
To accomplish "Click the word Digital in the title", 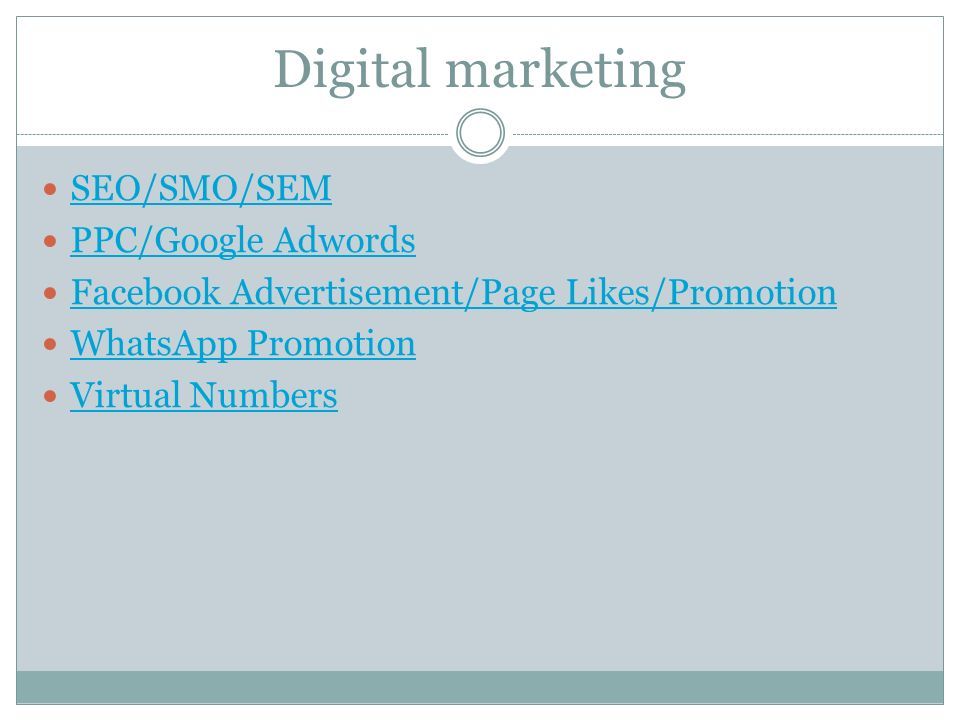I will click(x=351, y=70).
